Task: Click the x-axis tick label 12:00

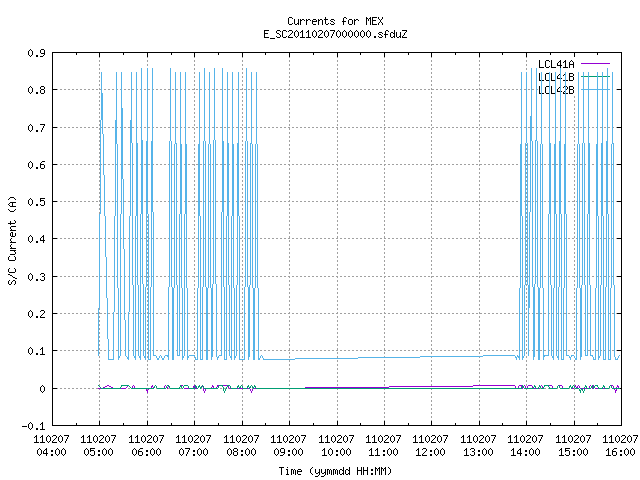Action: tap(431, 452)
